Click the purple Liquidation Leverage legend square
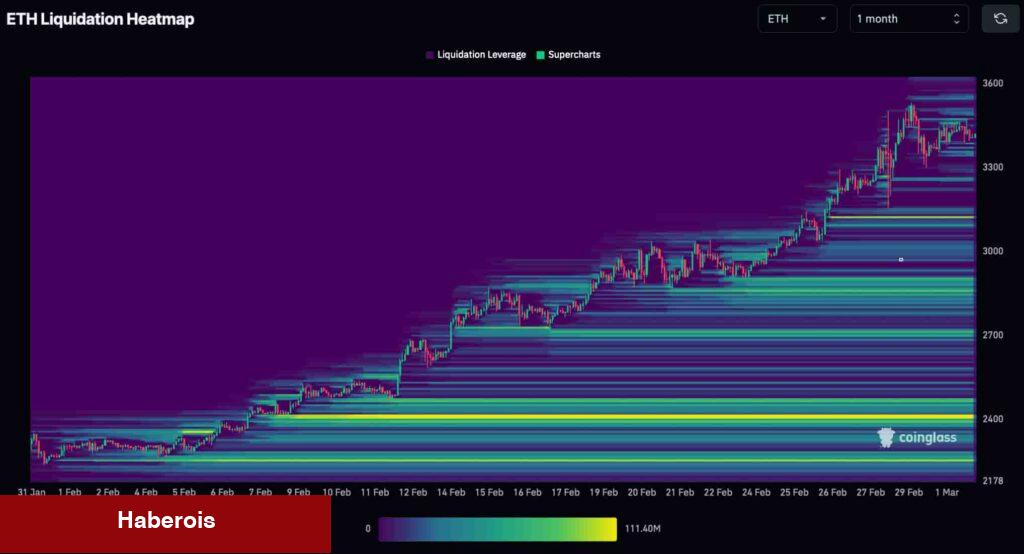The width and height of the screenshot is (1024, 554). click(x=430, y=55)
